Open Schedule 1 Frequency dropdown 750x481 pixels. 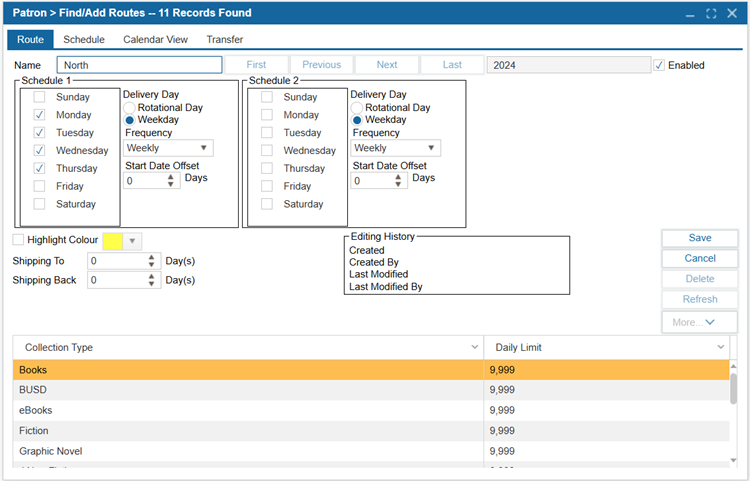click(x=205, y=148)
